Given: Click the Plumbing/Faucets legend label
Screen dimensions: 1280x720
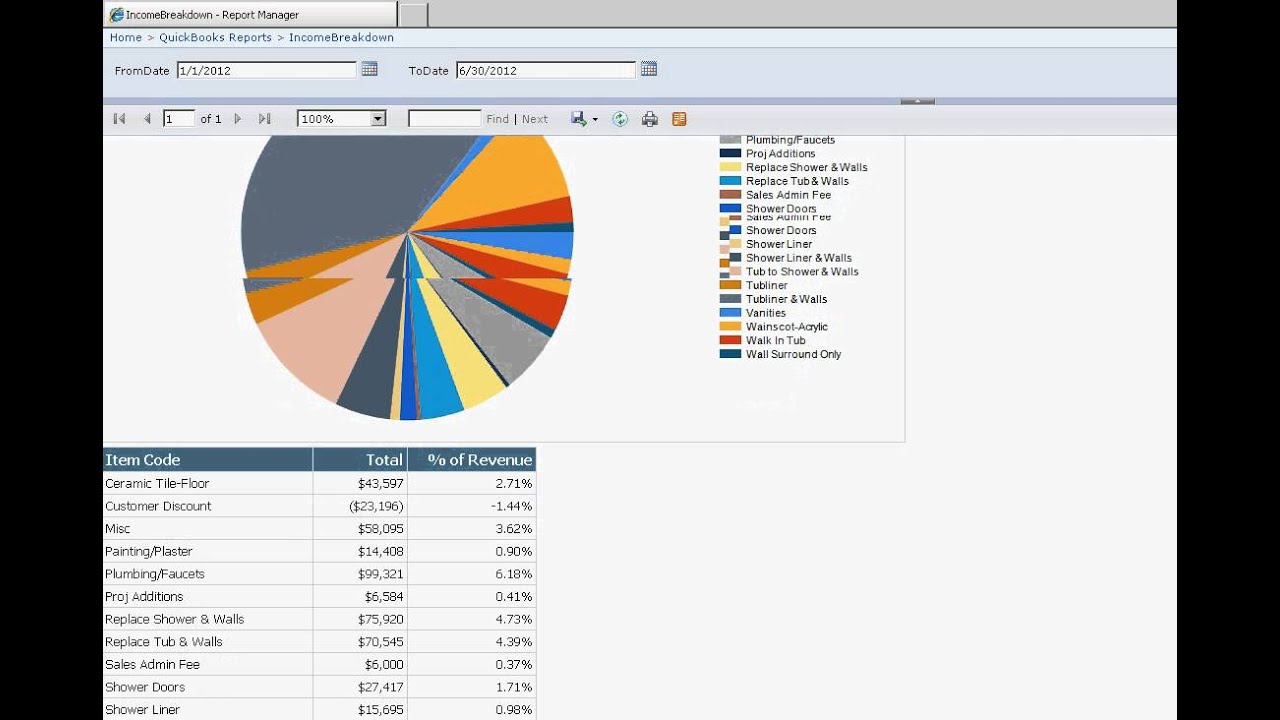Looking at the screenshot, I should [790, 140].
